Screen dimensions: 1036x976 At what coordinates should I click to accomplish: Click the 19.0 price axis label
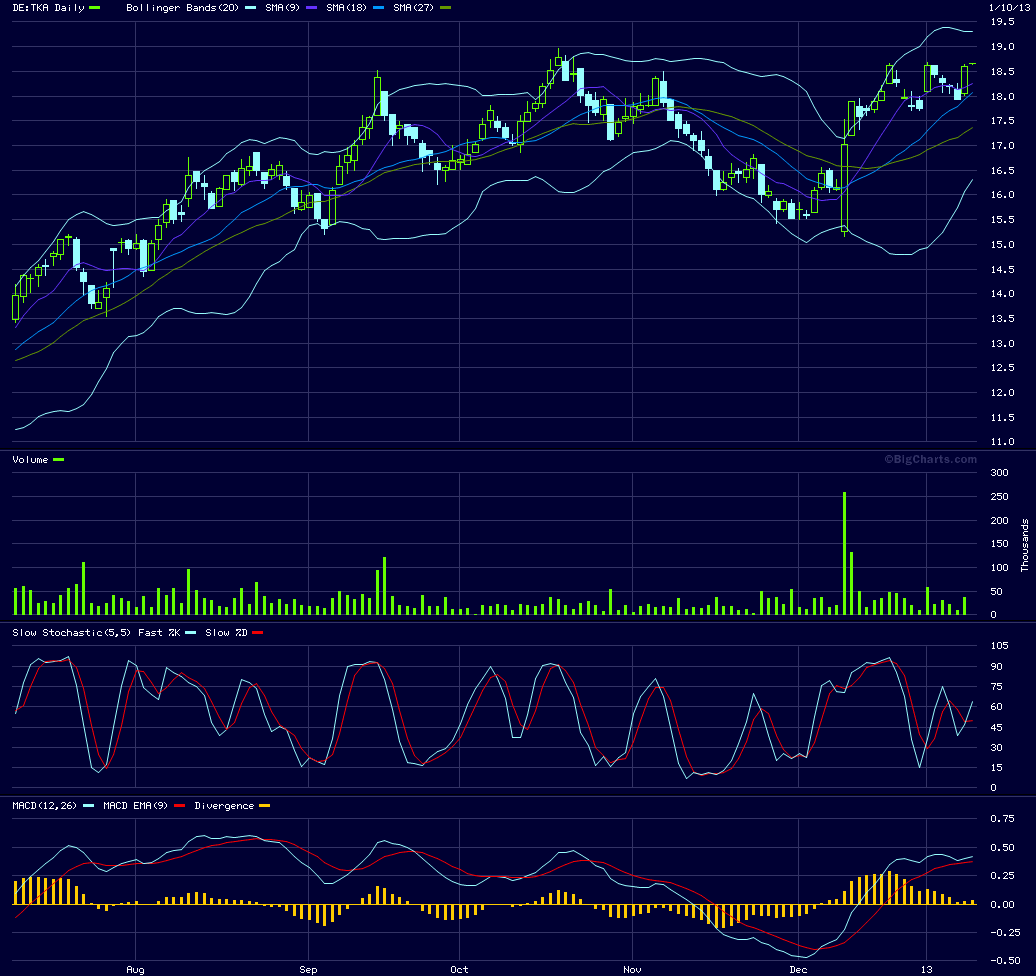[x=1002, y=47]
